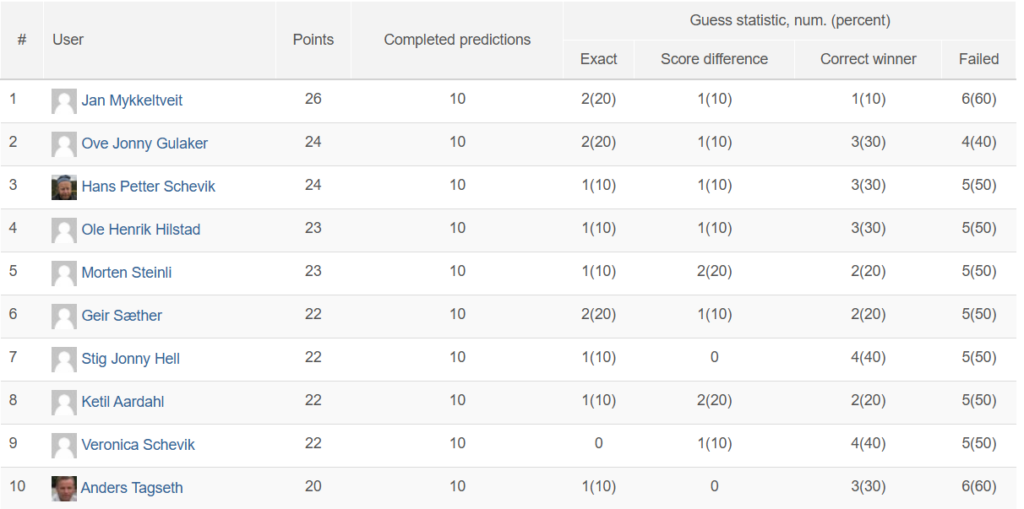Click Ketil Aardahl's avatar icon

[x=64, y=402]
